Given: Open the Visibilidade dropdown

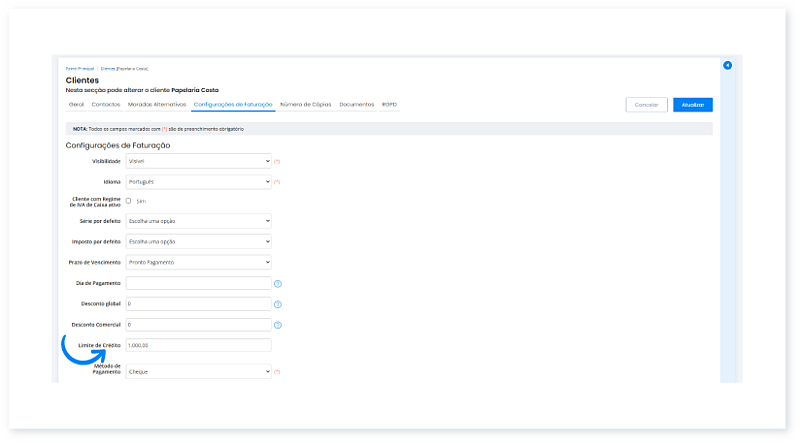Looking at the screenshot, I should point(198,161).
